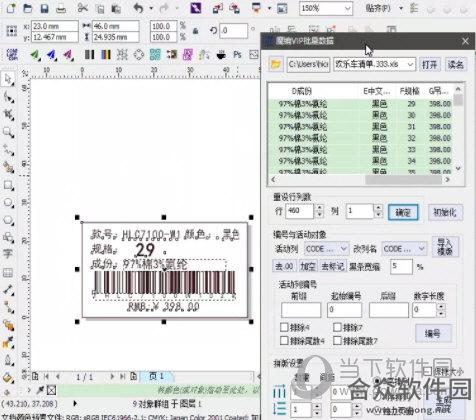
Task: Open the 贴齐 snap dropdown
Action: (x=401, y=8)
